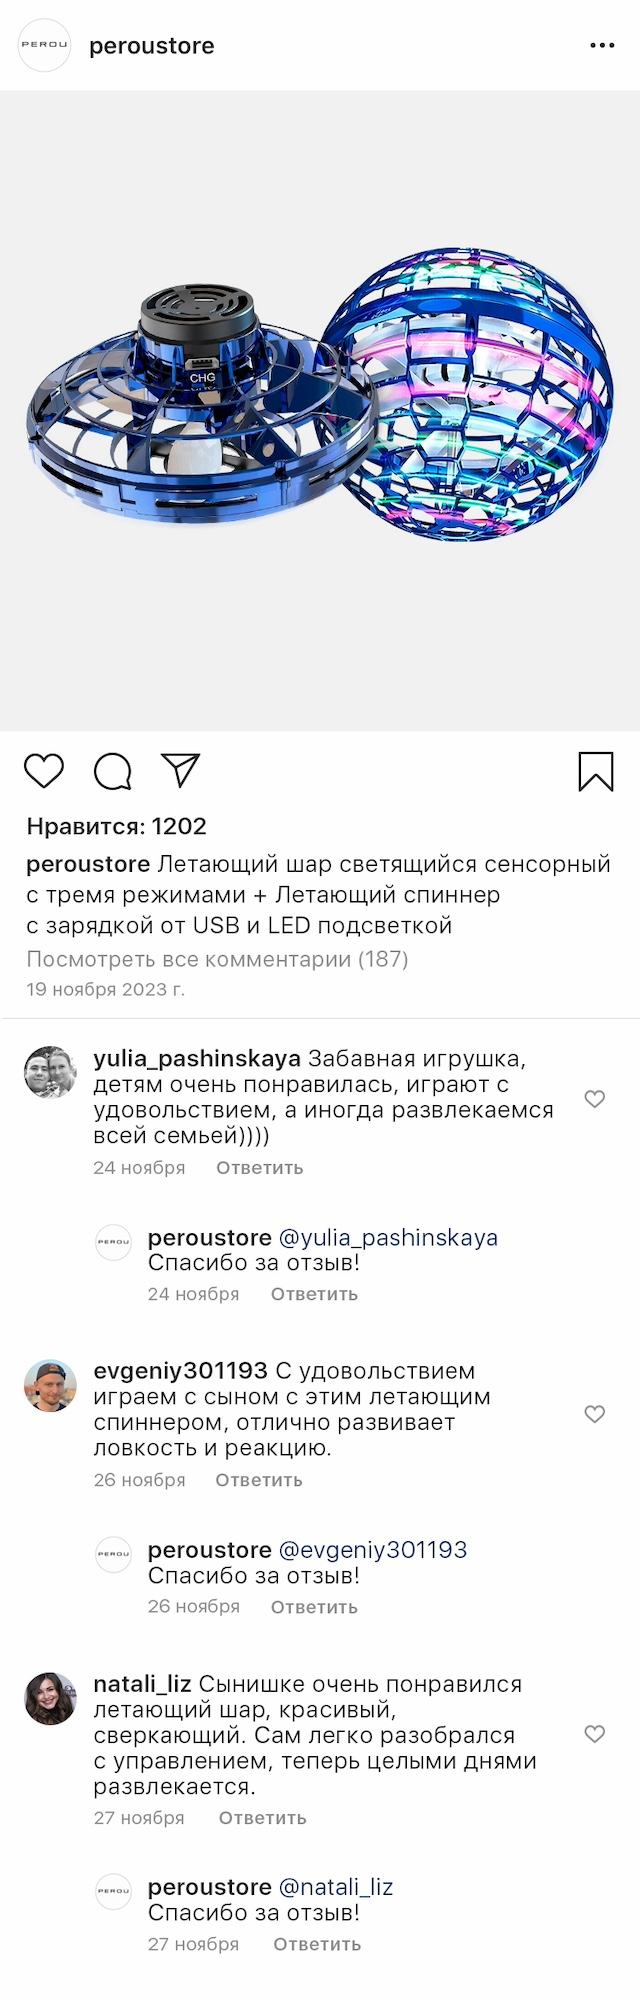
Task: Reply to evgeniy301193's comment
Action: [259, 1480]
